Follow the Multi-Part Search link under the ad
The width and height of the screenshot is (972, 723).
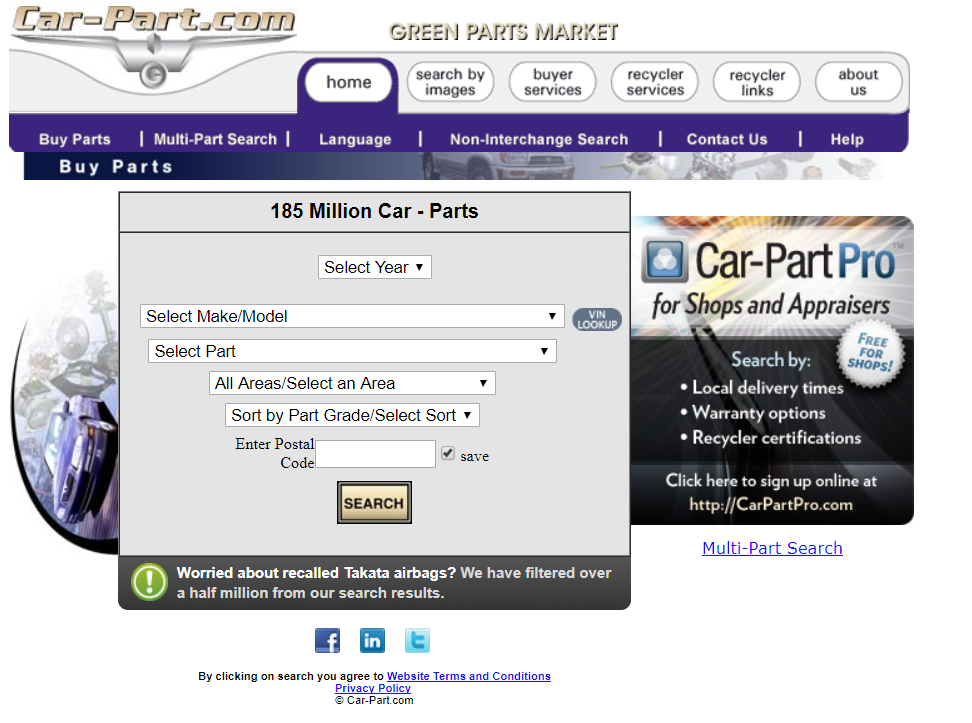(772, 548)
